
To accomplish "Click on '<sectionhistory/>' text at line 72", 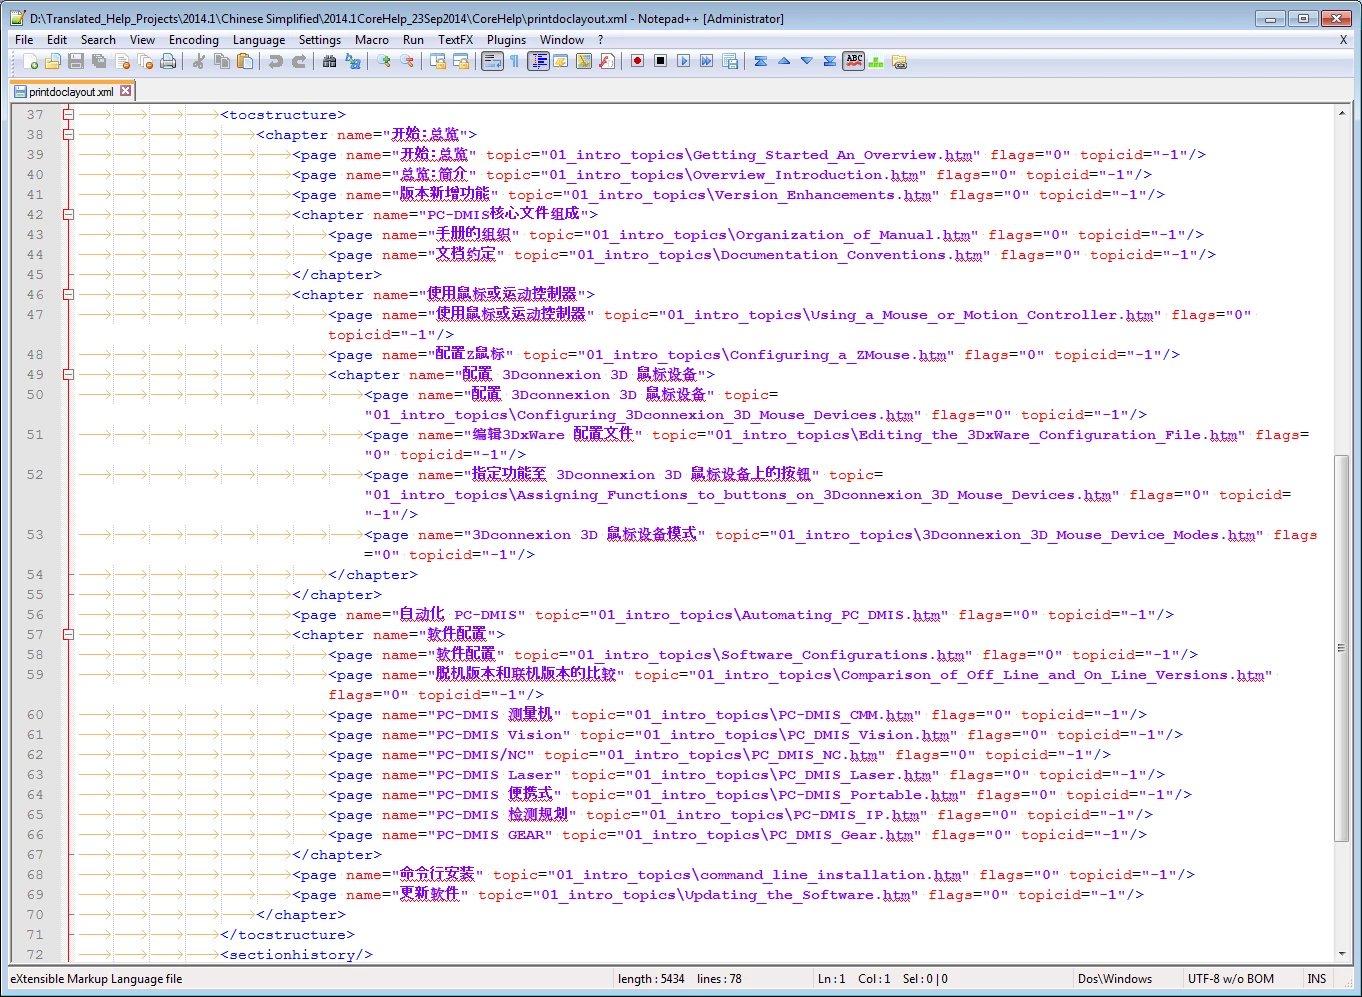I will 296,954.
